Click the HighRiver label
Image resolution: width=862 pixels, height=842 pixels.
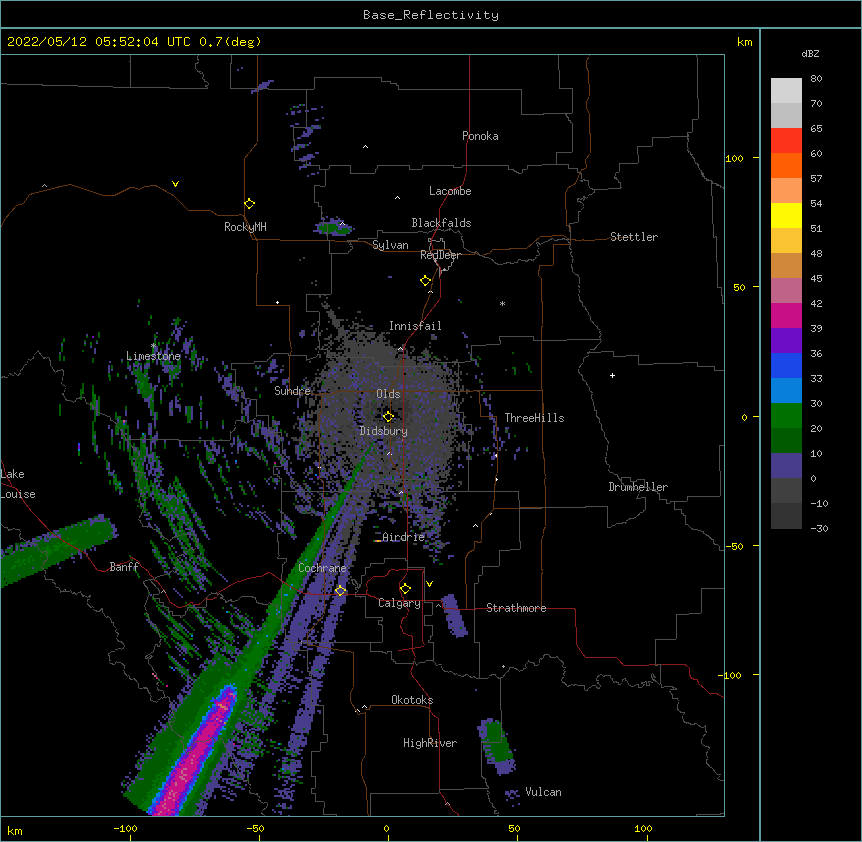pyautogui.click(x=430, y=743)
